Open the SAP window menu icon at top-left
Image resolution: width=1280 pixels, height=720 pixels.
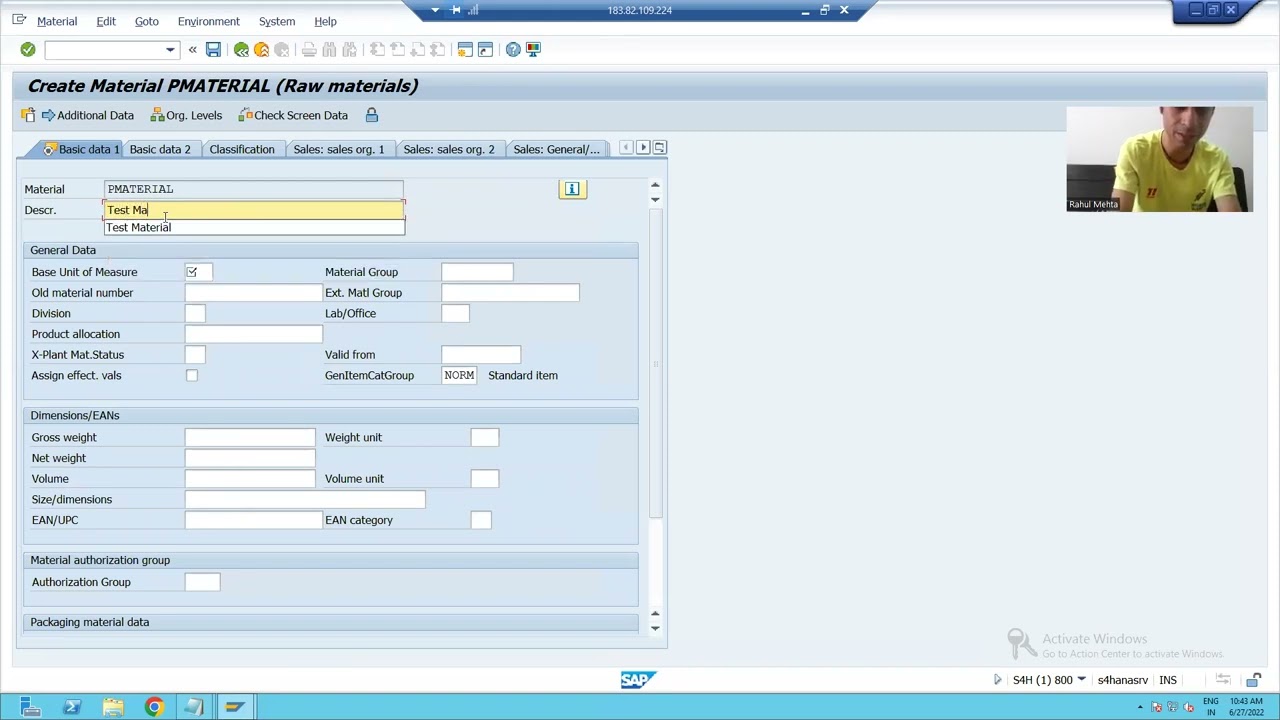19,20
